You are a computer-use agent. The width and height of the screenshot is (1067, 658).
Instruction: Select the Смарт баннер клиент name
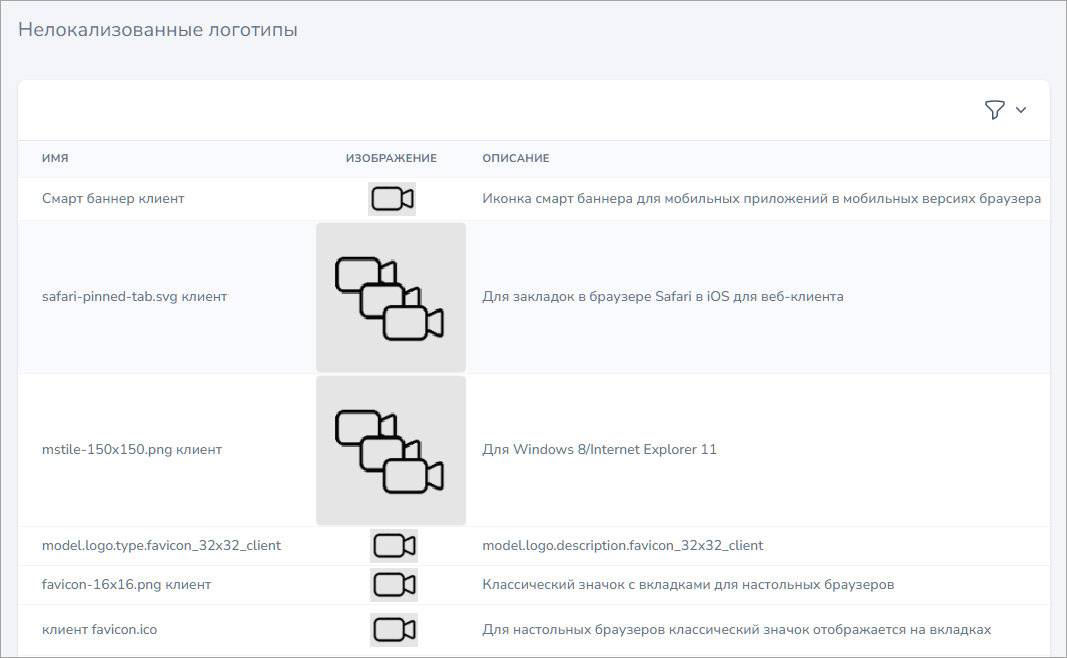pyautogui.click(x=113, y=199)
